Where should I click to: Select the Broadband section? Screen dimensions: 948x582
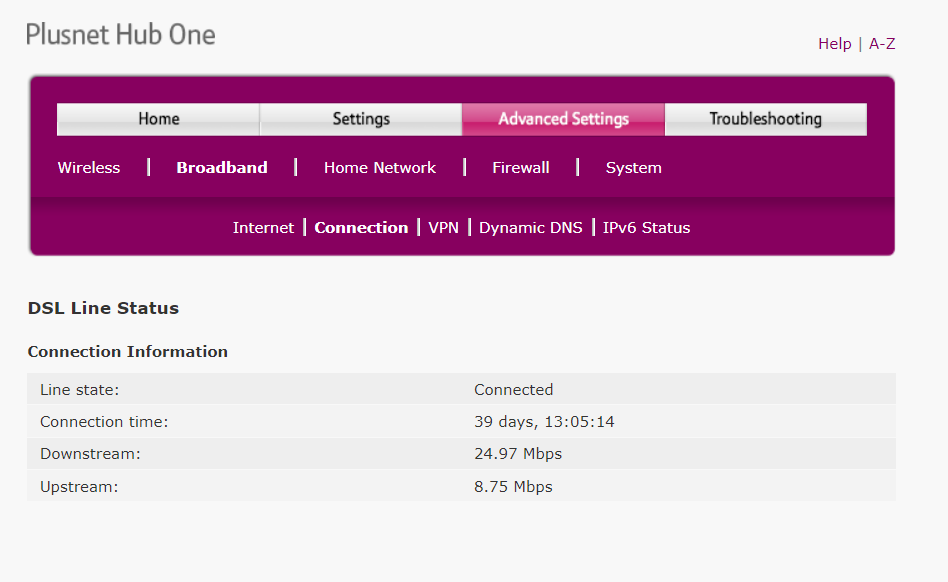(222, 168)
